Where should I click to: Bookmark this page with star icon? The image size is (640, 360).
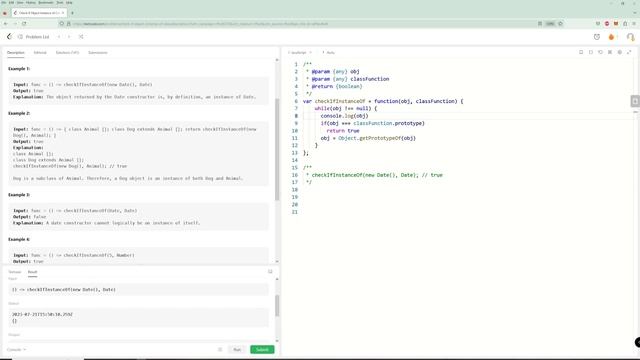pos(560,24)
